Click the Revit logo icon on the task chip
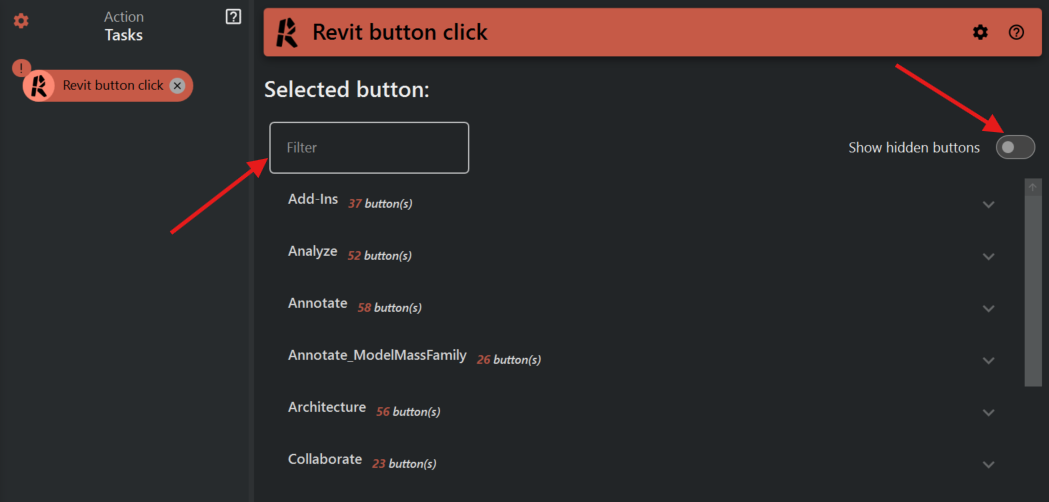Viewport: 1049px width, 502px height. (x=39, y=86)
